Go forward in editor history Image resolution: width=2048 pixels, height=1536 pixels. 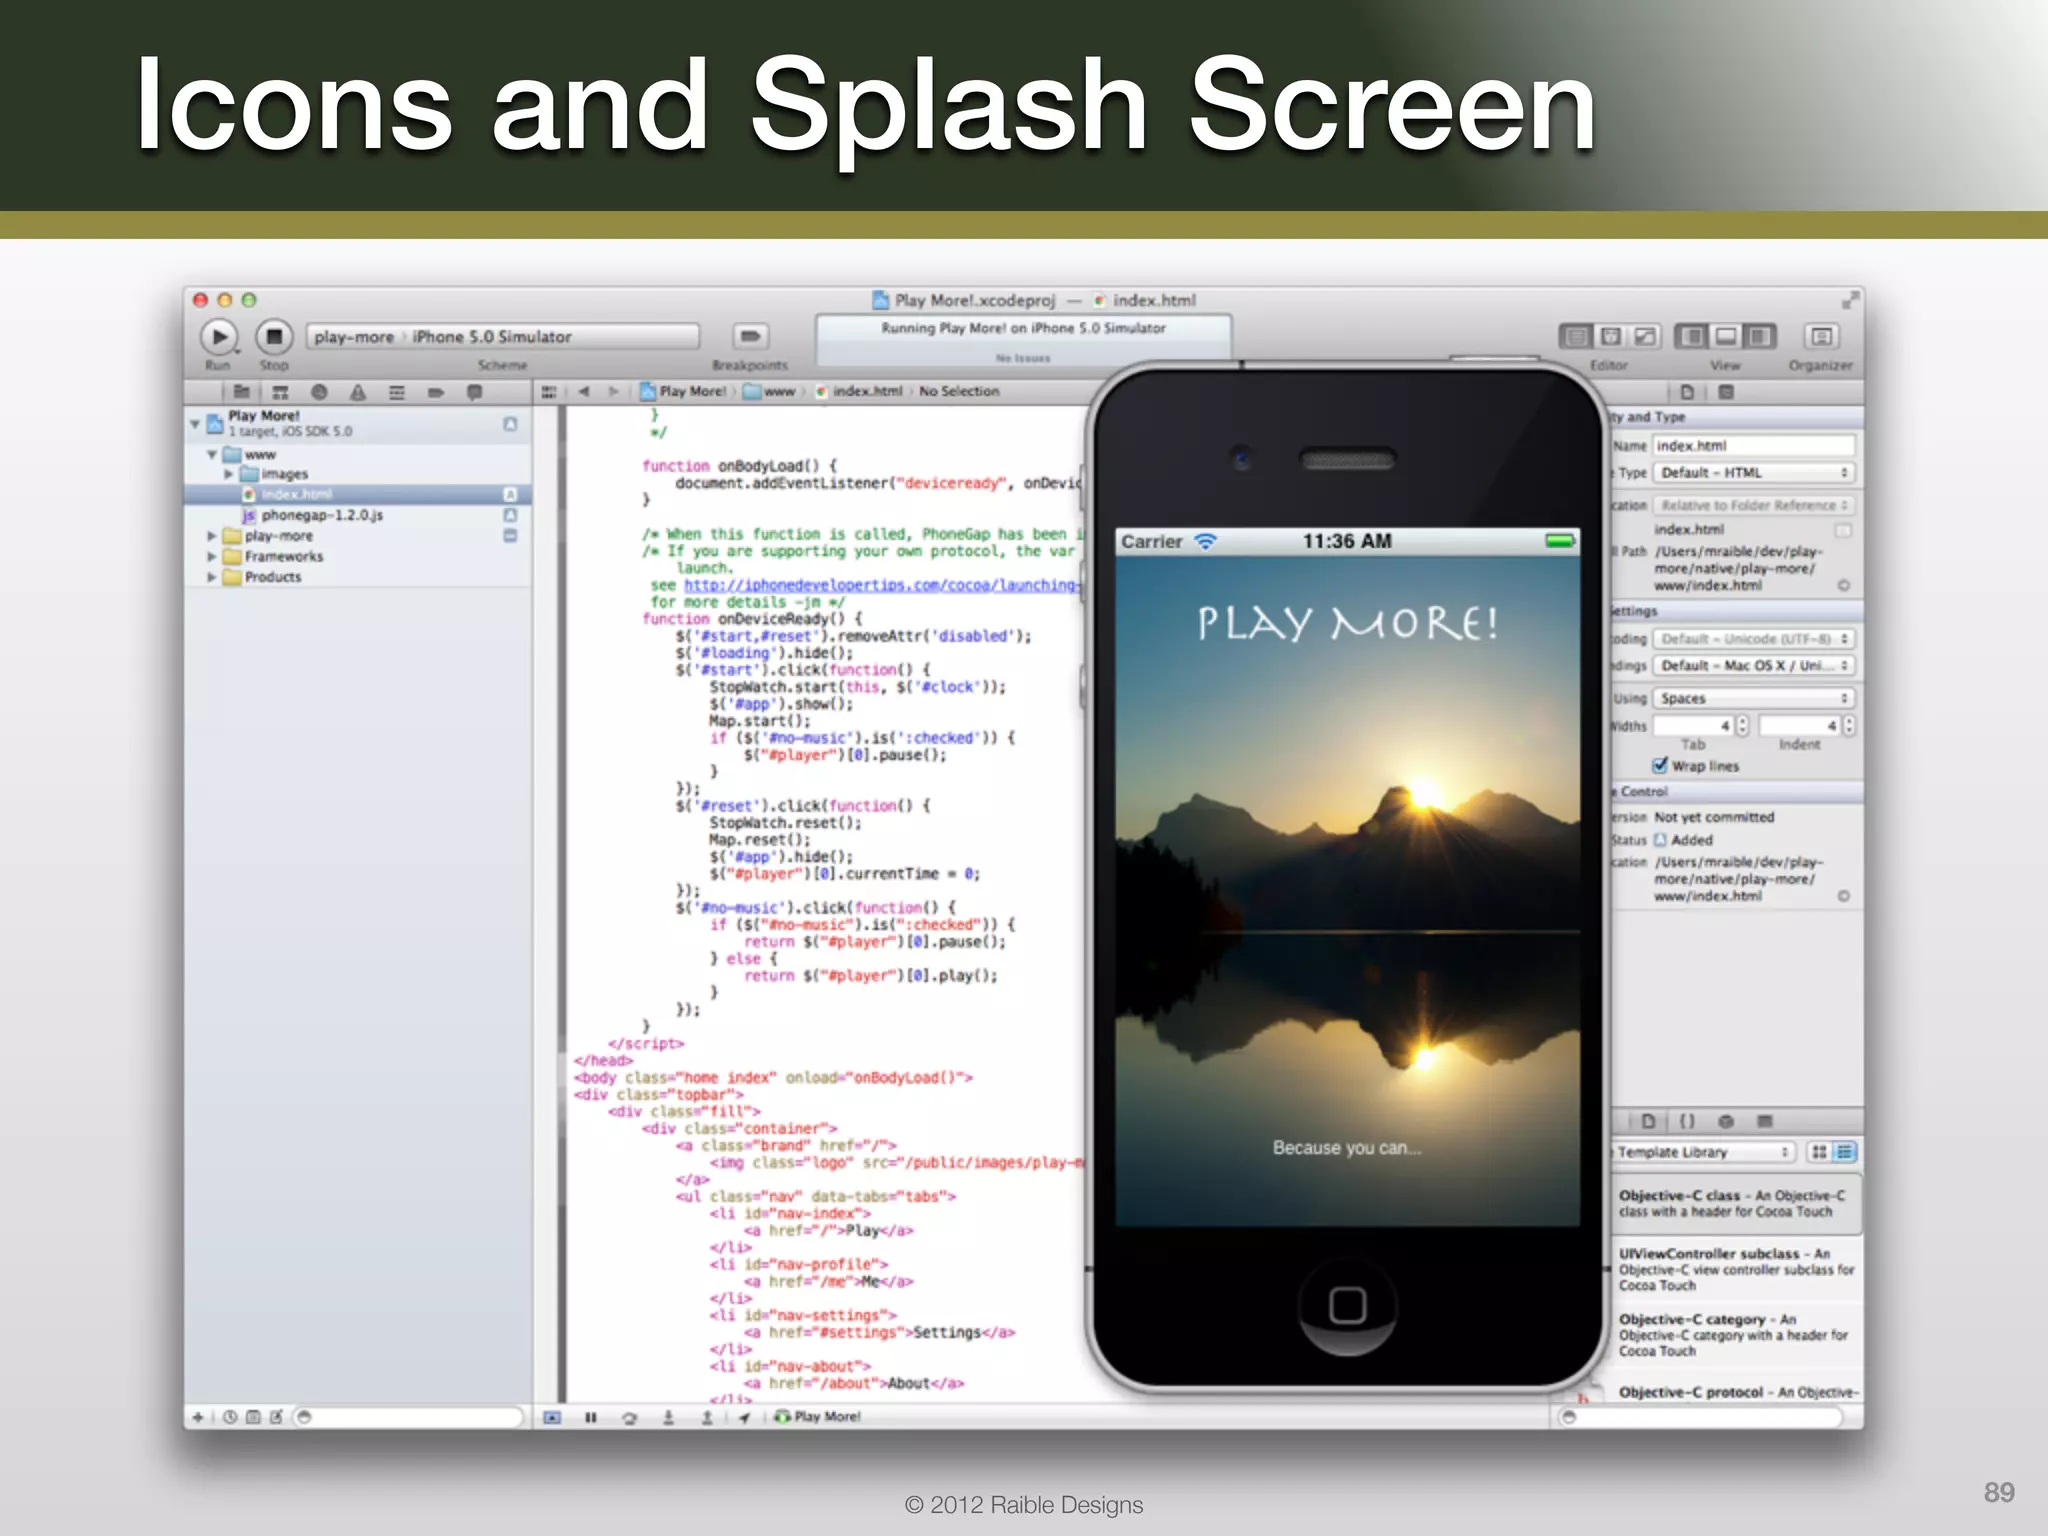coord(613,392)
